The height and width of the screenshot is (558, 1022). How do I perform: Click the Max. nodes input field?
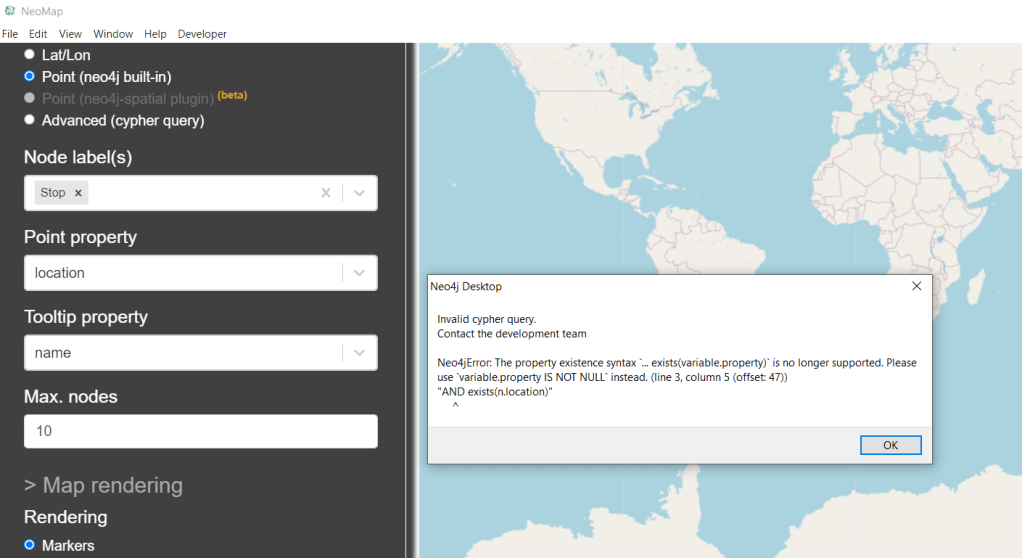pos(200,431)
